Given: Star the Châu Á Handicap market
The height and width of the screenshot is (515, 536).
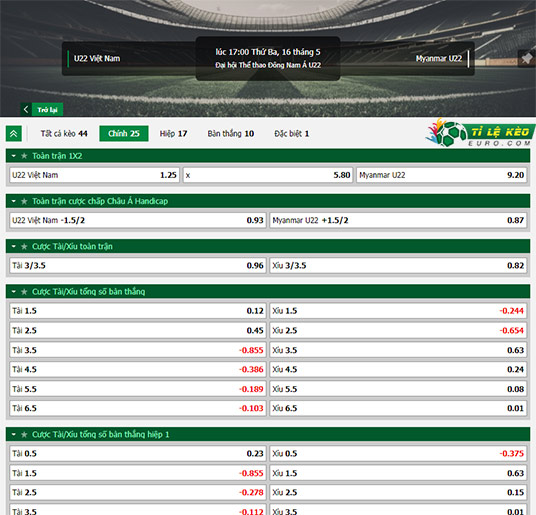Looking at the screenshot, I should click(24, 201).
